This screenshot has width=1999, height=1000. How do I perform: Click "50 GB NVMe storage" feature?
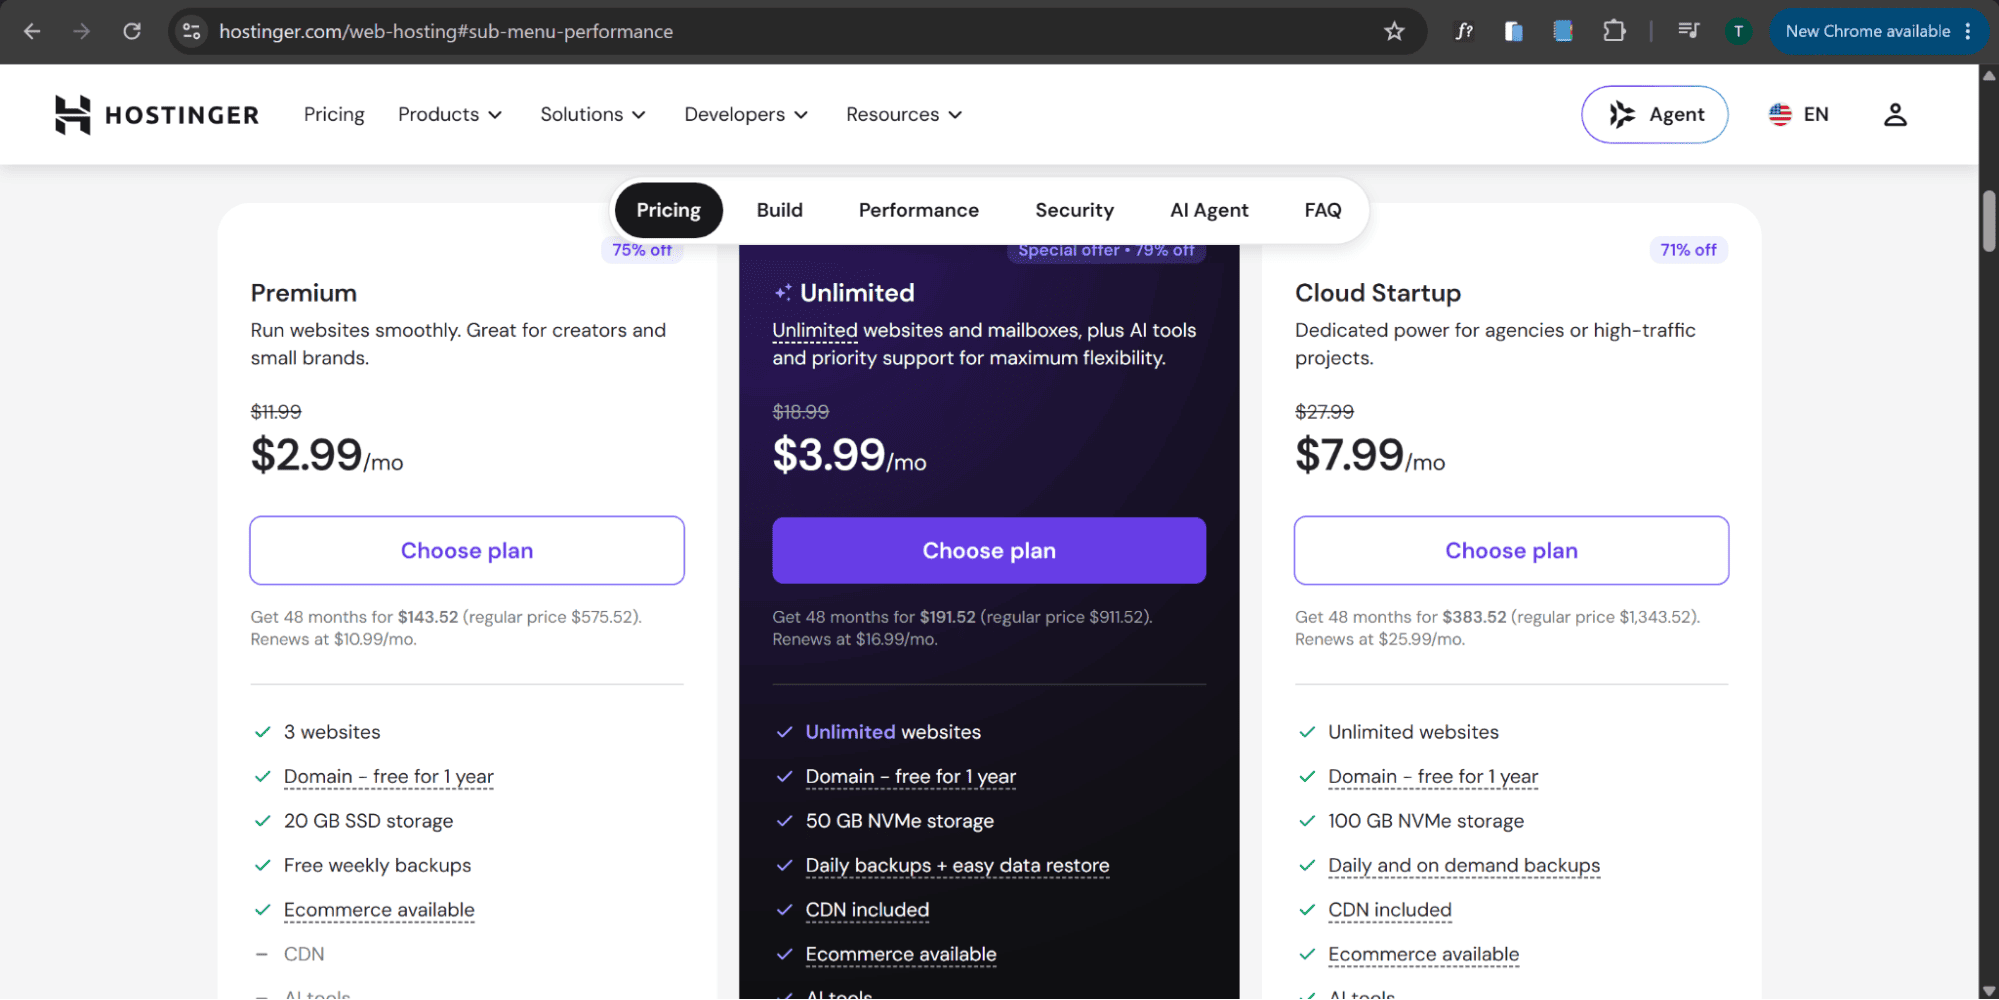point(900,821)
